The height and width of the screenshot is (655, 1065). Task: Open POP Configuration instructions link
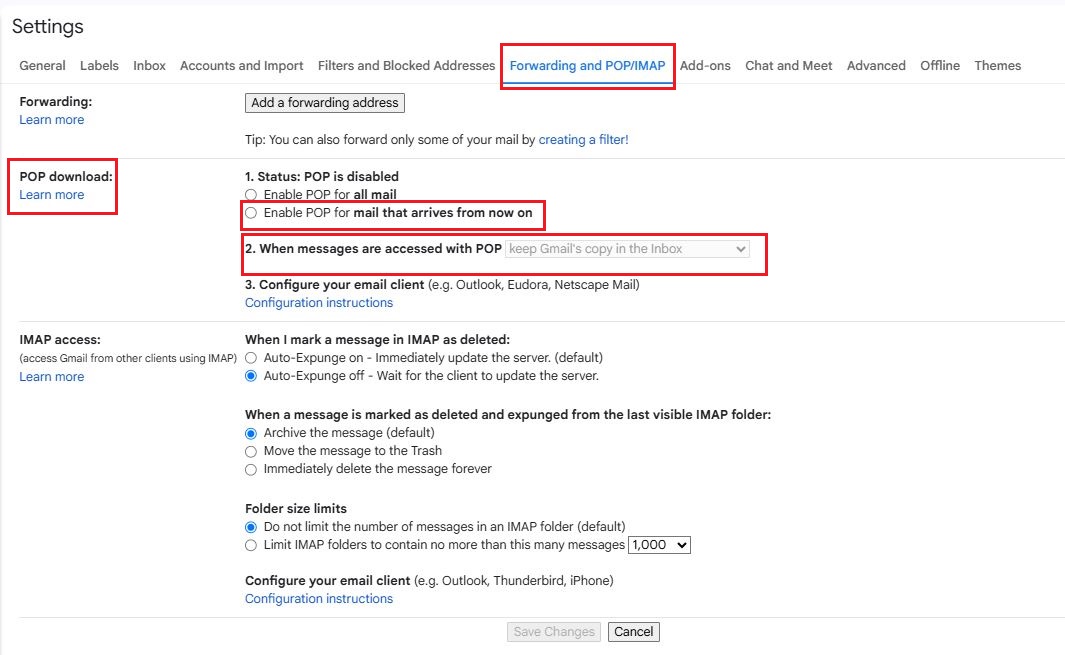(319, 303)
